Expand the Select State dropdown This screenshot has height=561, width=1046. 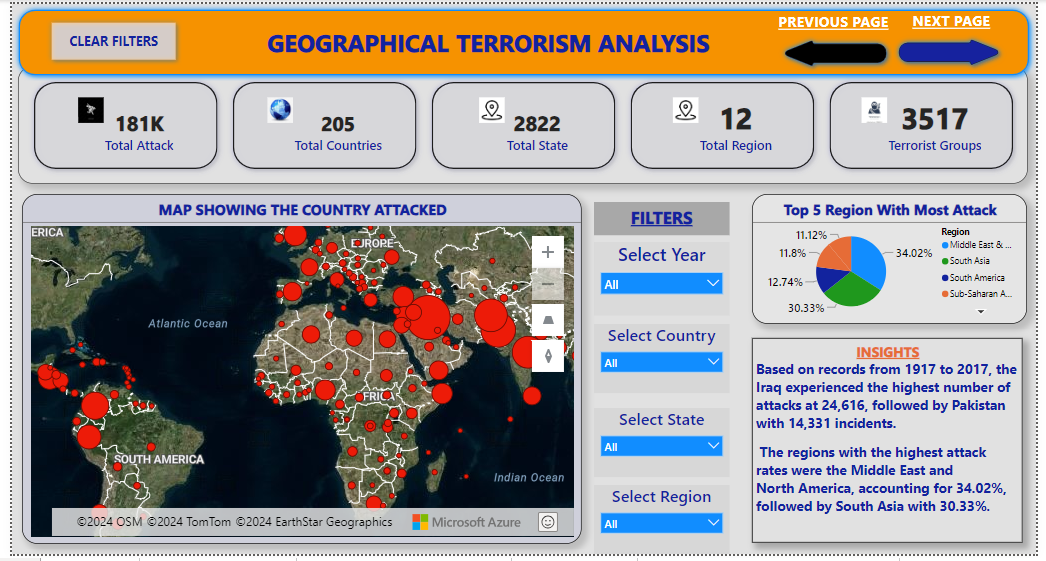click(661, 446)
